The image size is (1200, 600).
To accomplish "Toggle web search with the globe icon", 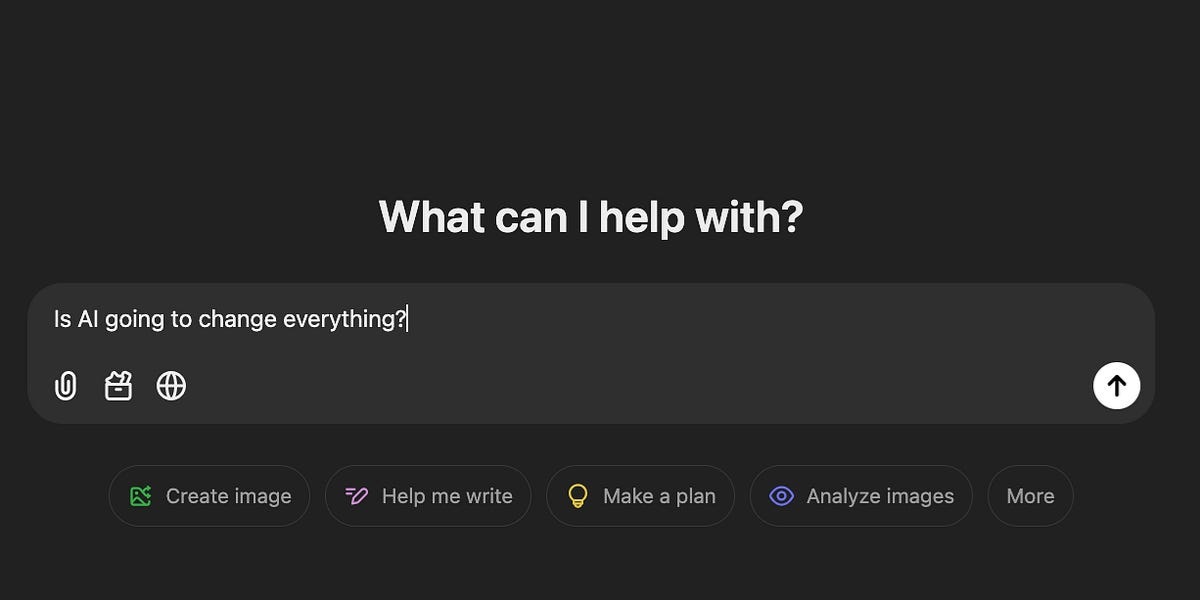I will pyautogui.click(x=171, y=386).
